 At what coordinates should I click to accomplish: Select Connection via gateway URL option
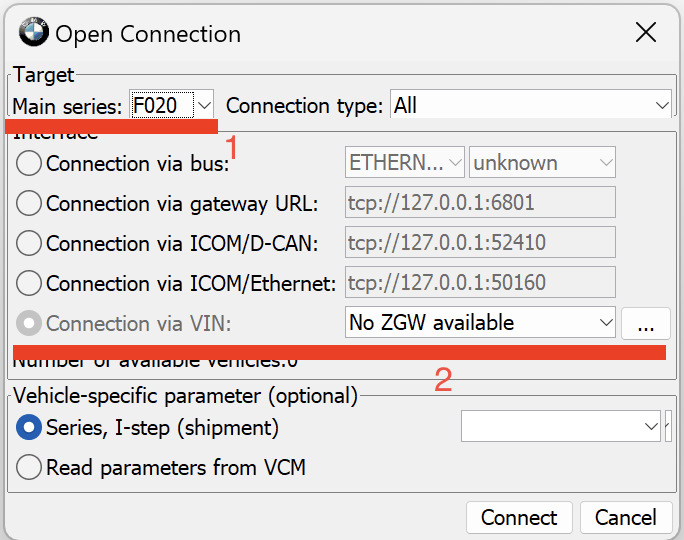coord(30,203)
